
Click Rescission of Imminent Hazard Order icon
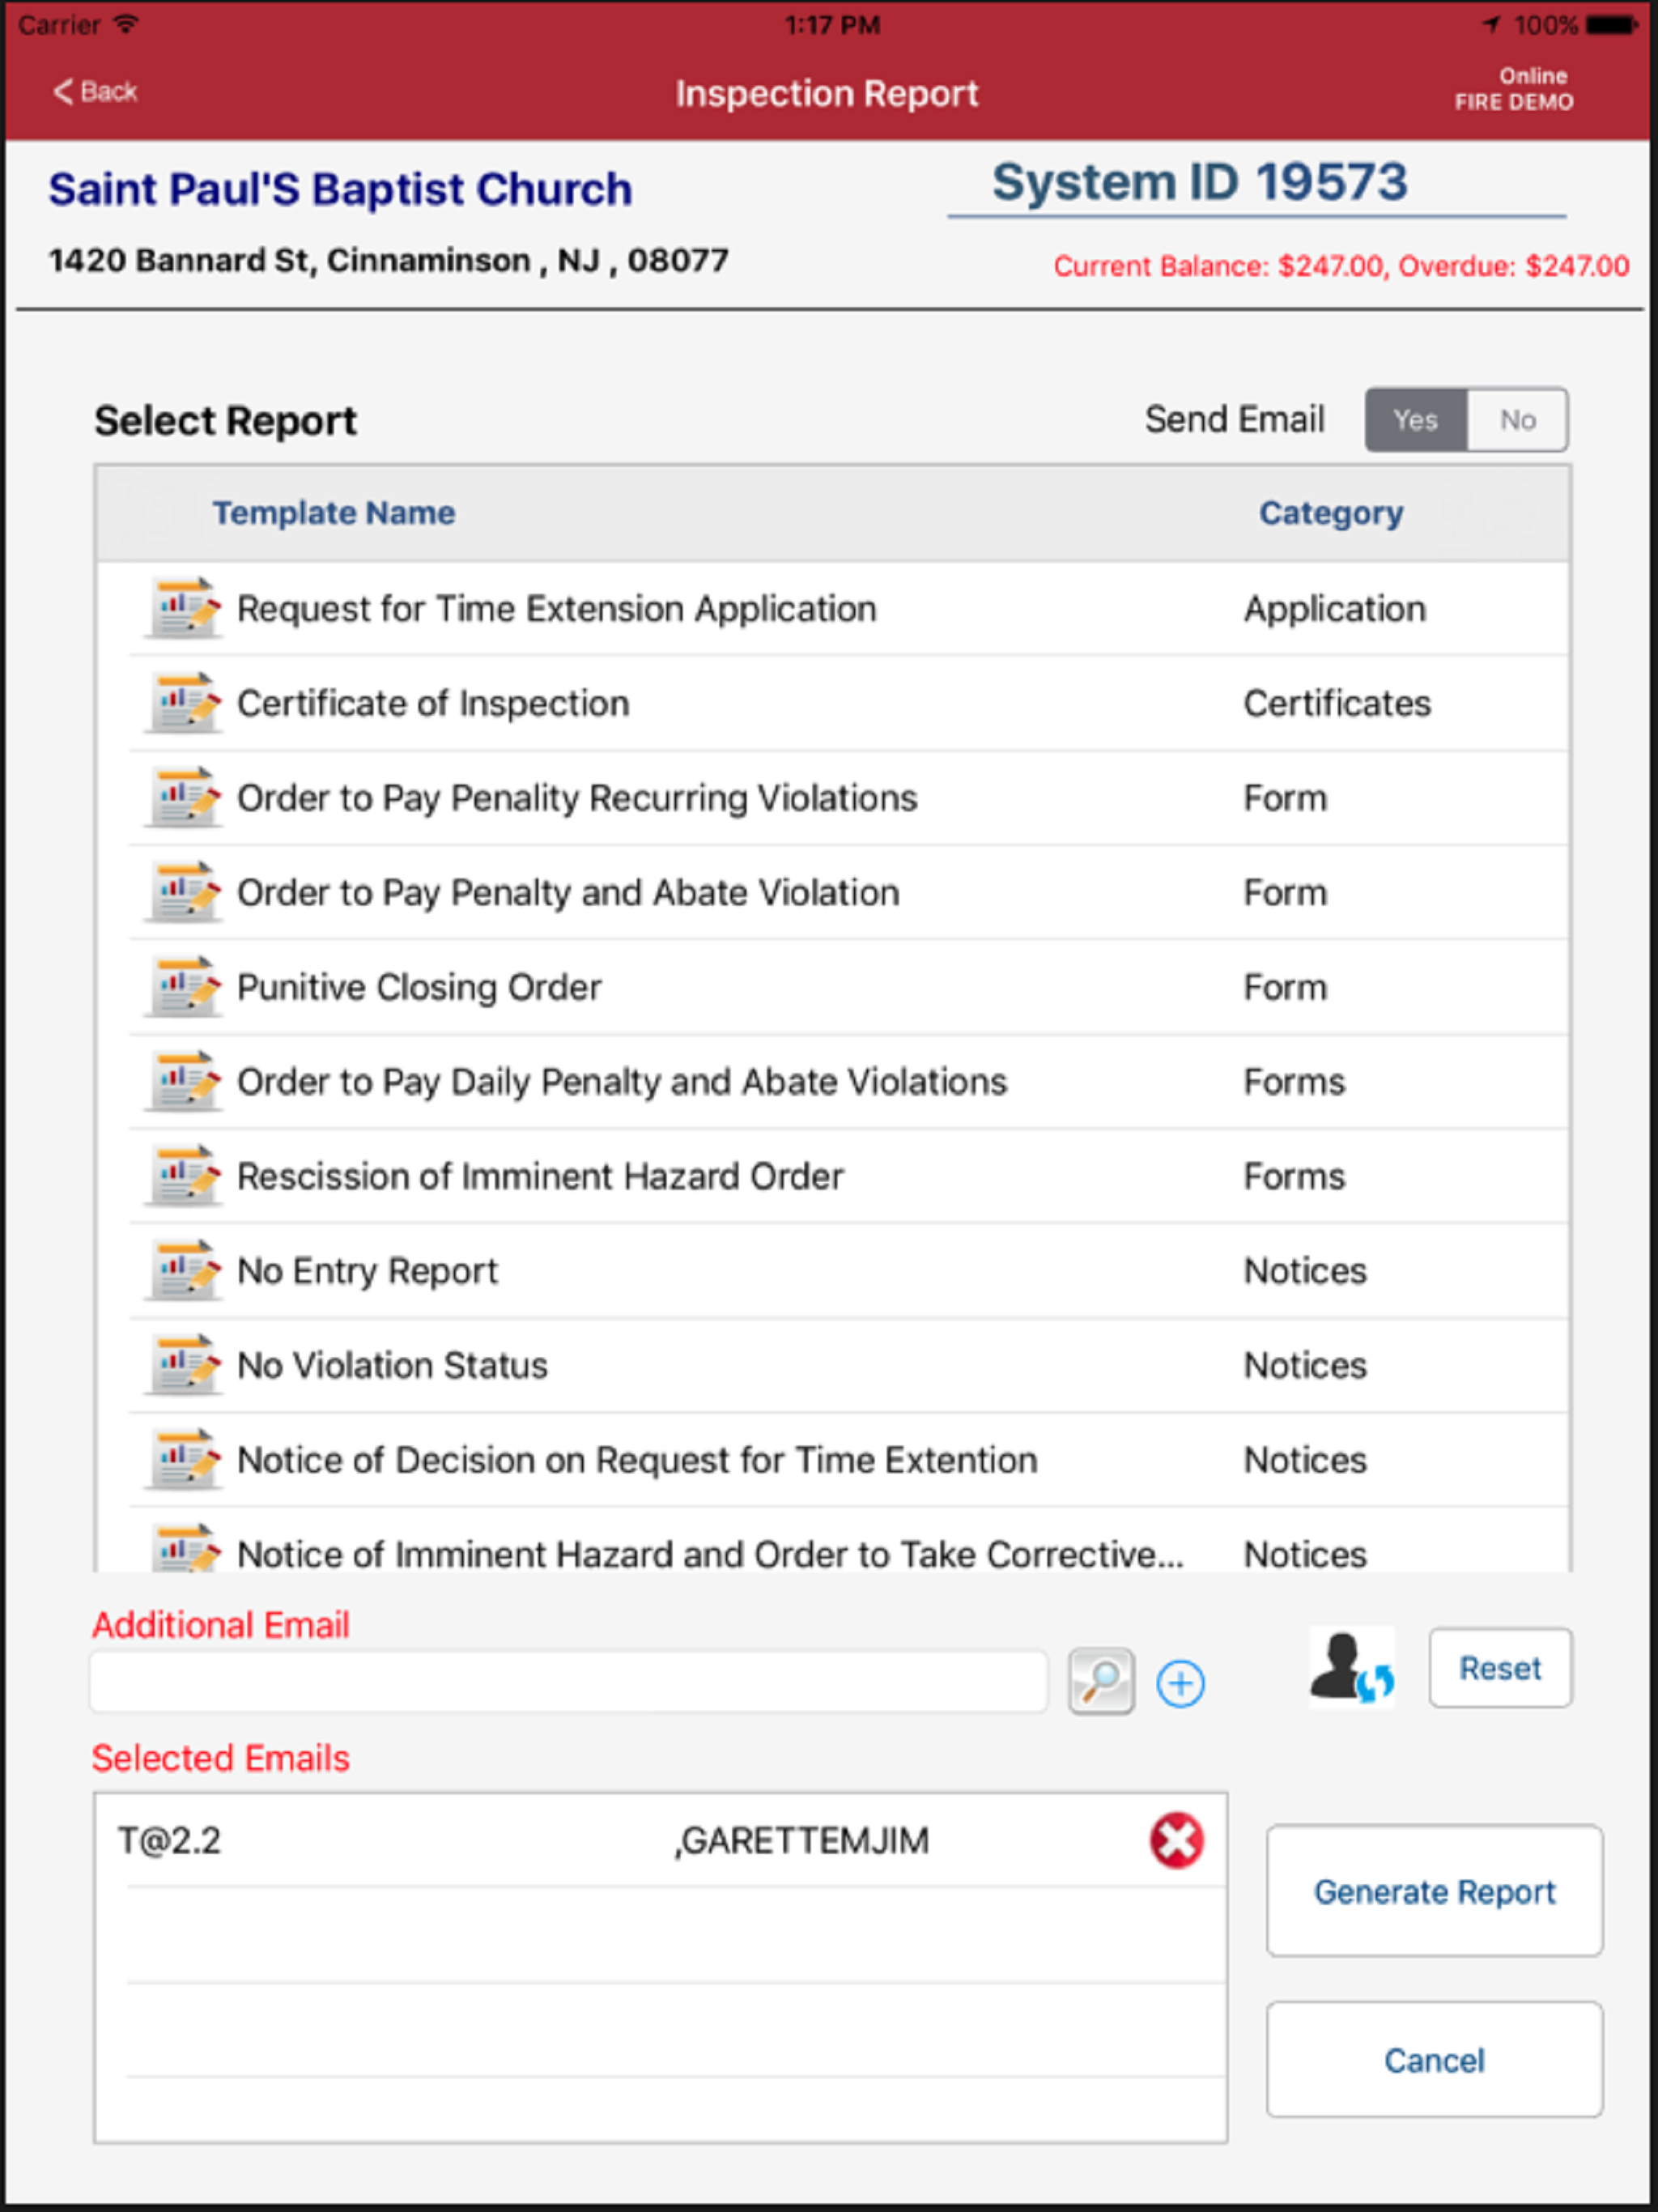pos(183,1176)
